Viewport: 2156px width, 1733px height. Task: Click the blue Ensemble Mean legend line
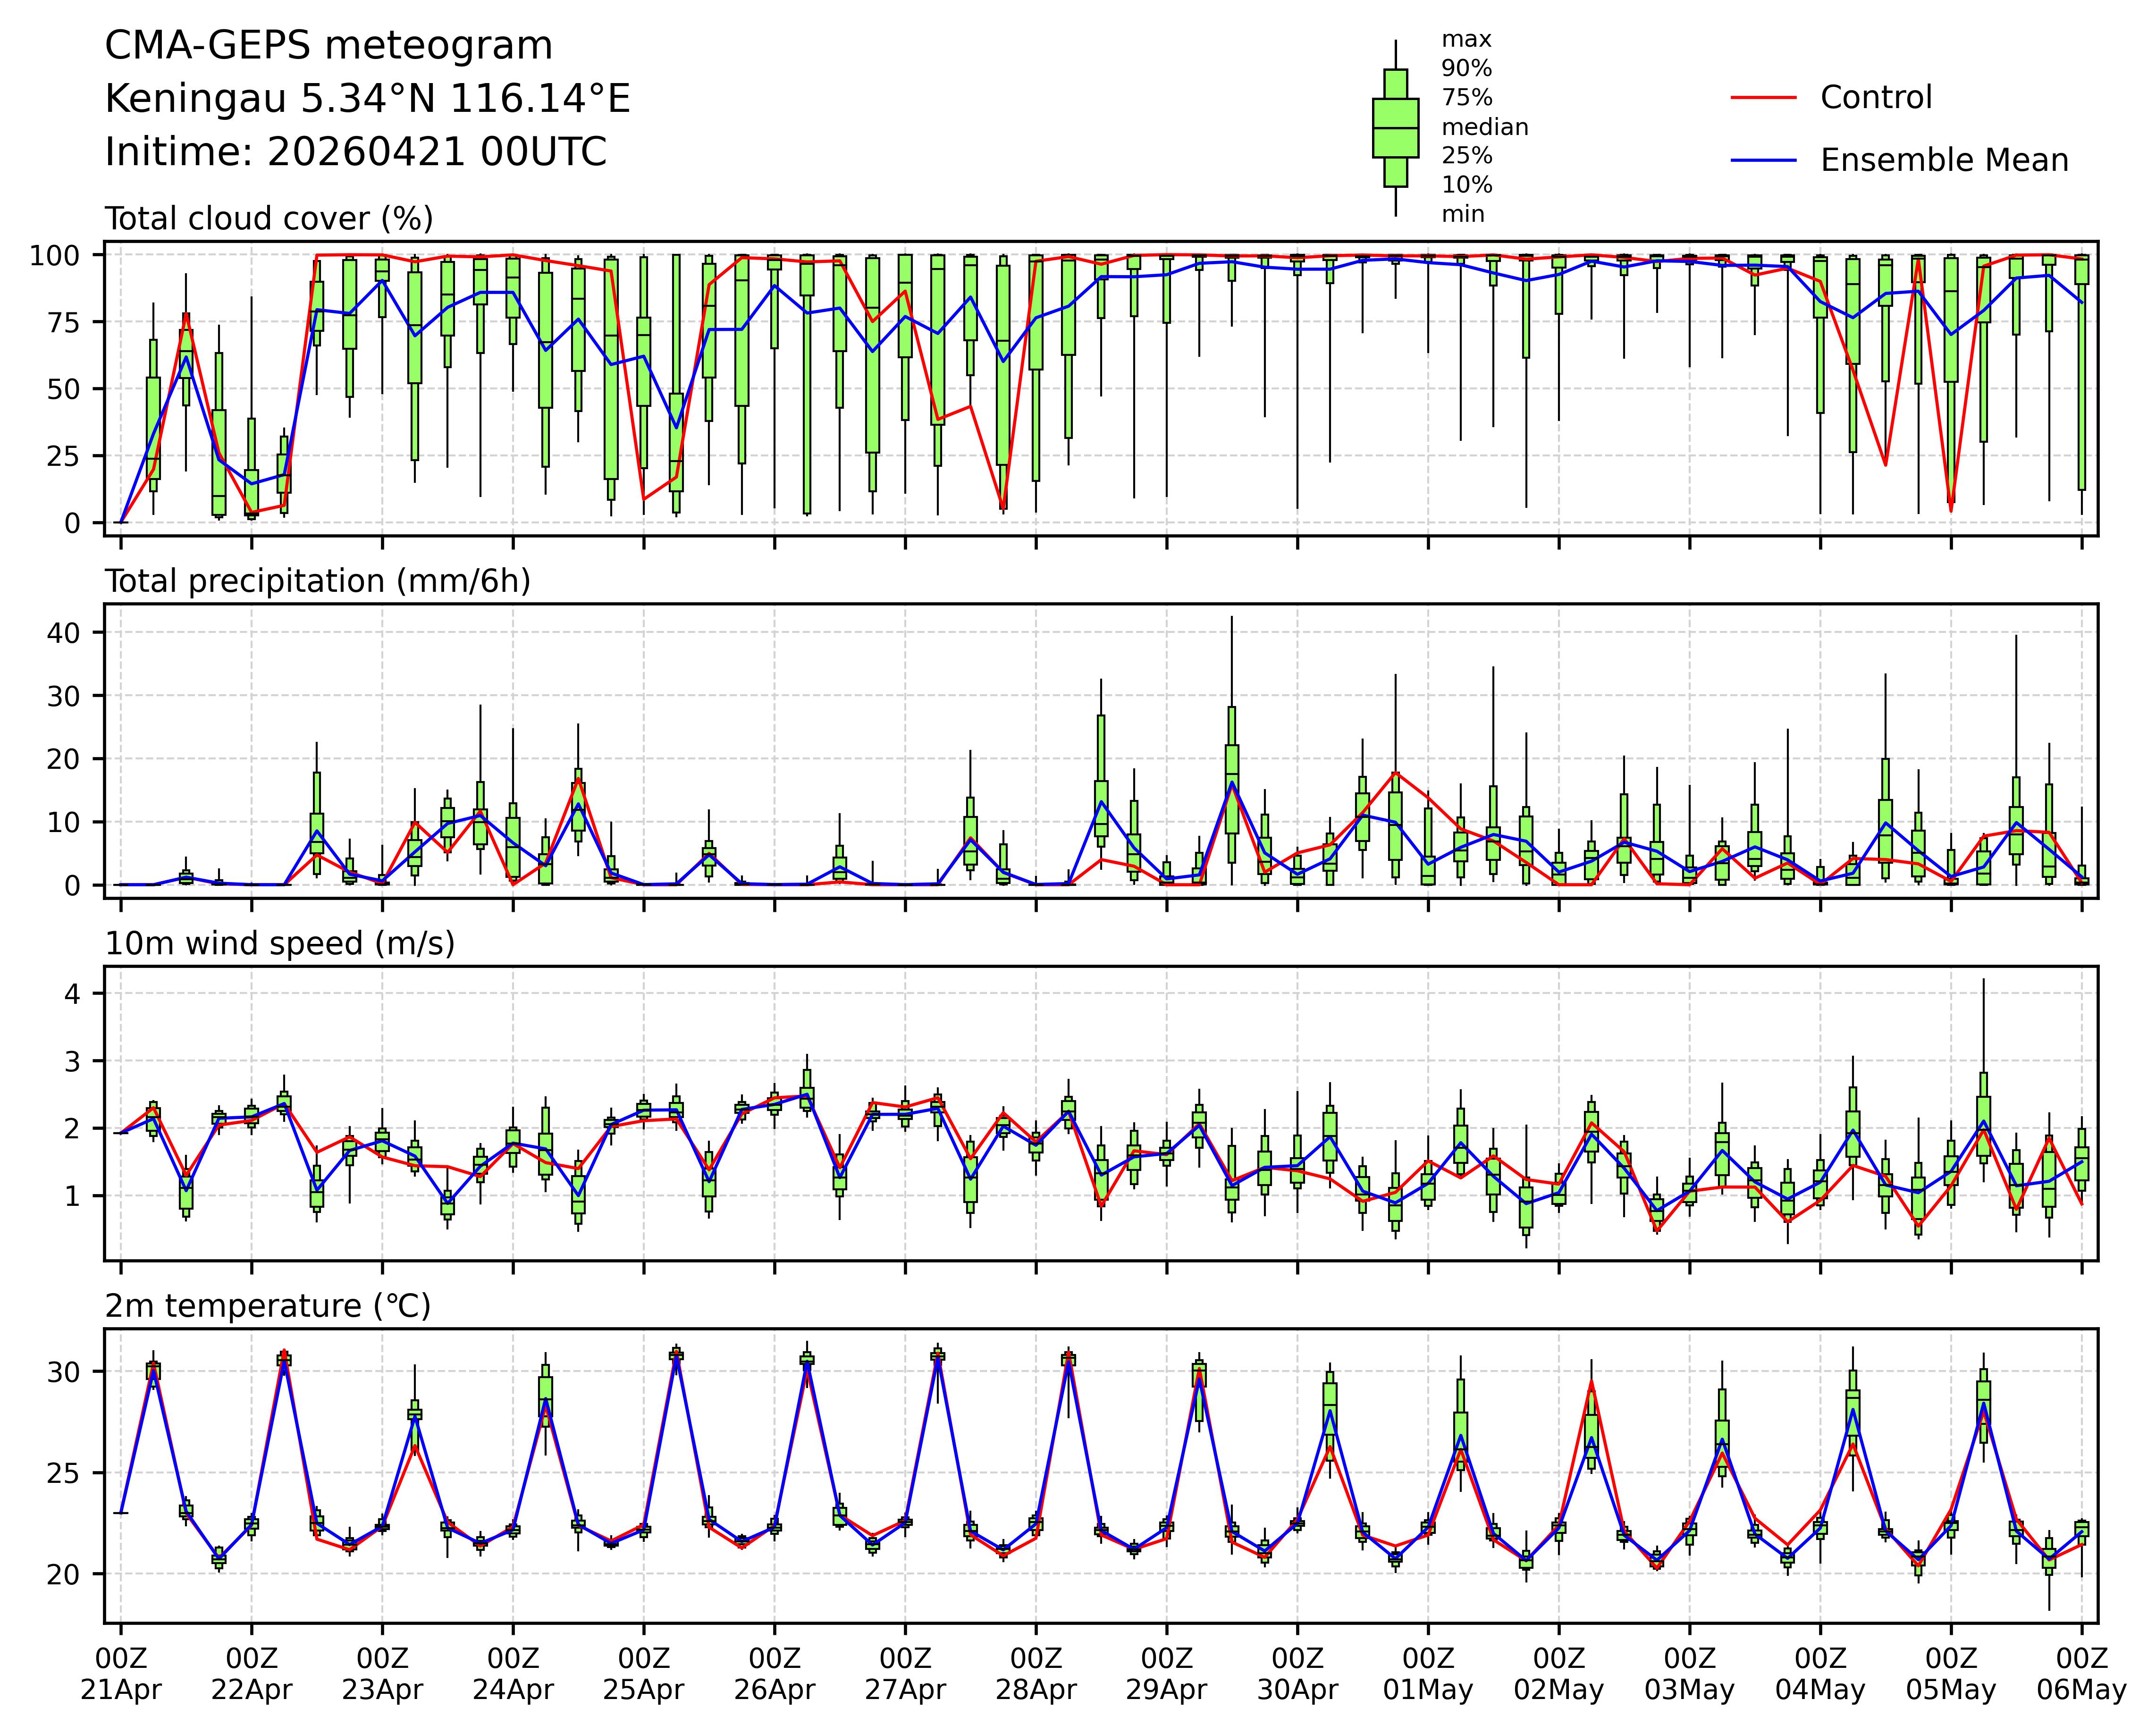click(1763, 161)
